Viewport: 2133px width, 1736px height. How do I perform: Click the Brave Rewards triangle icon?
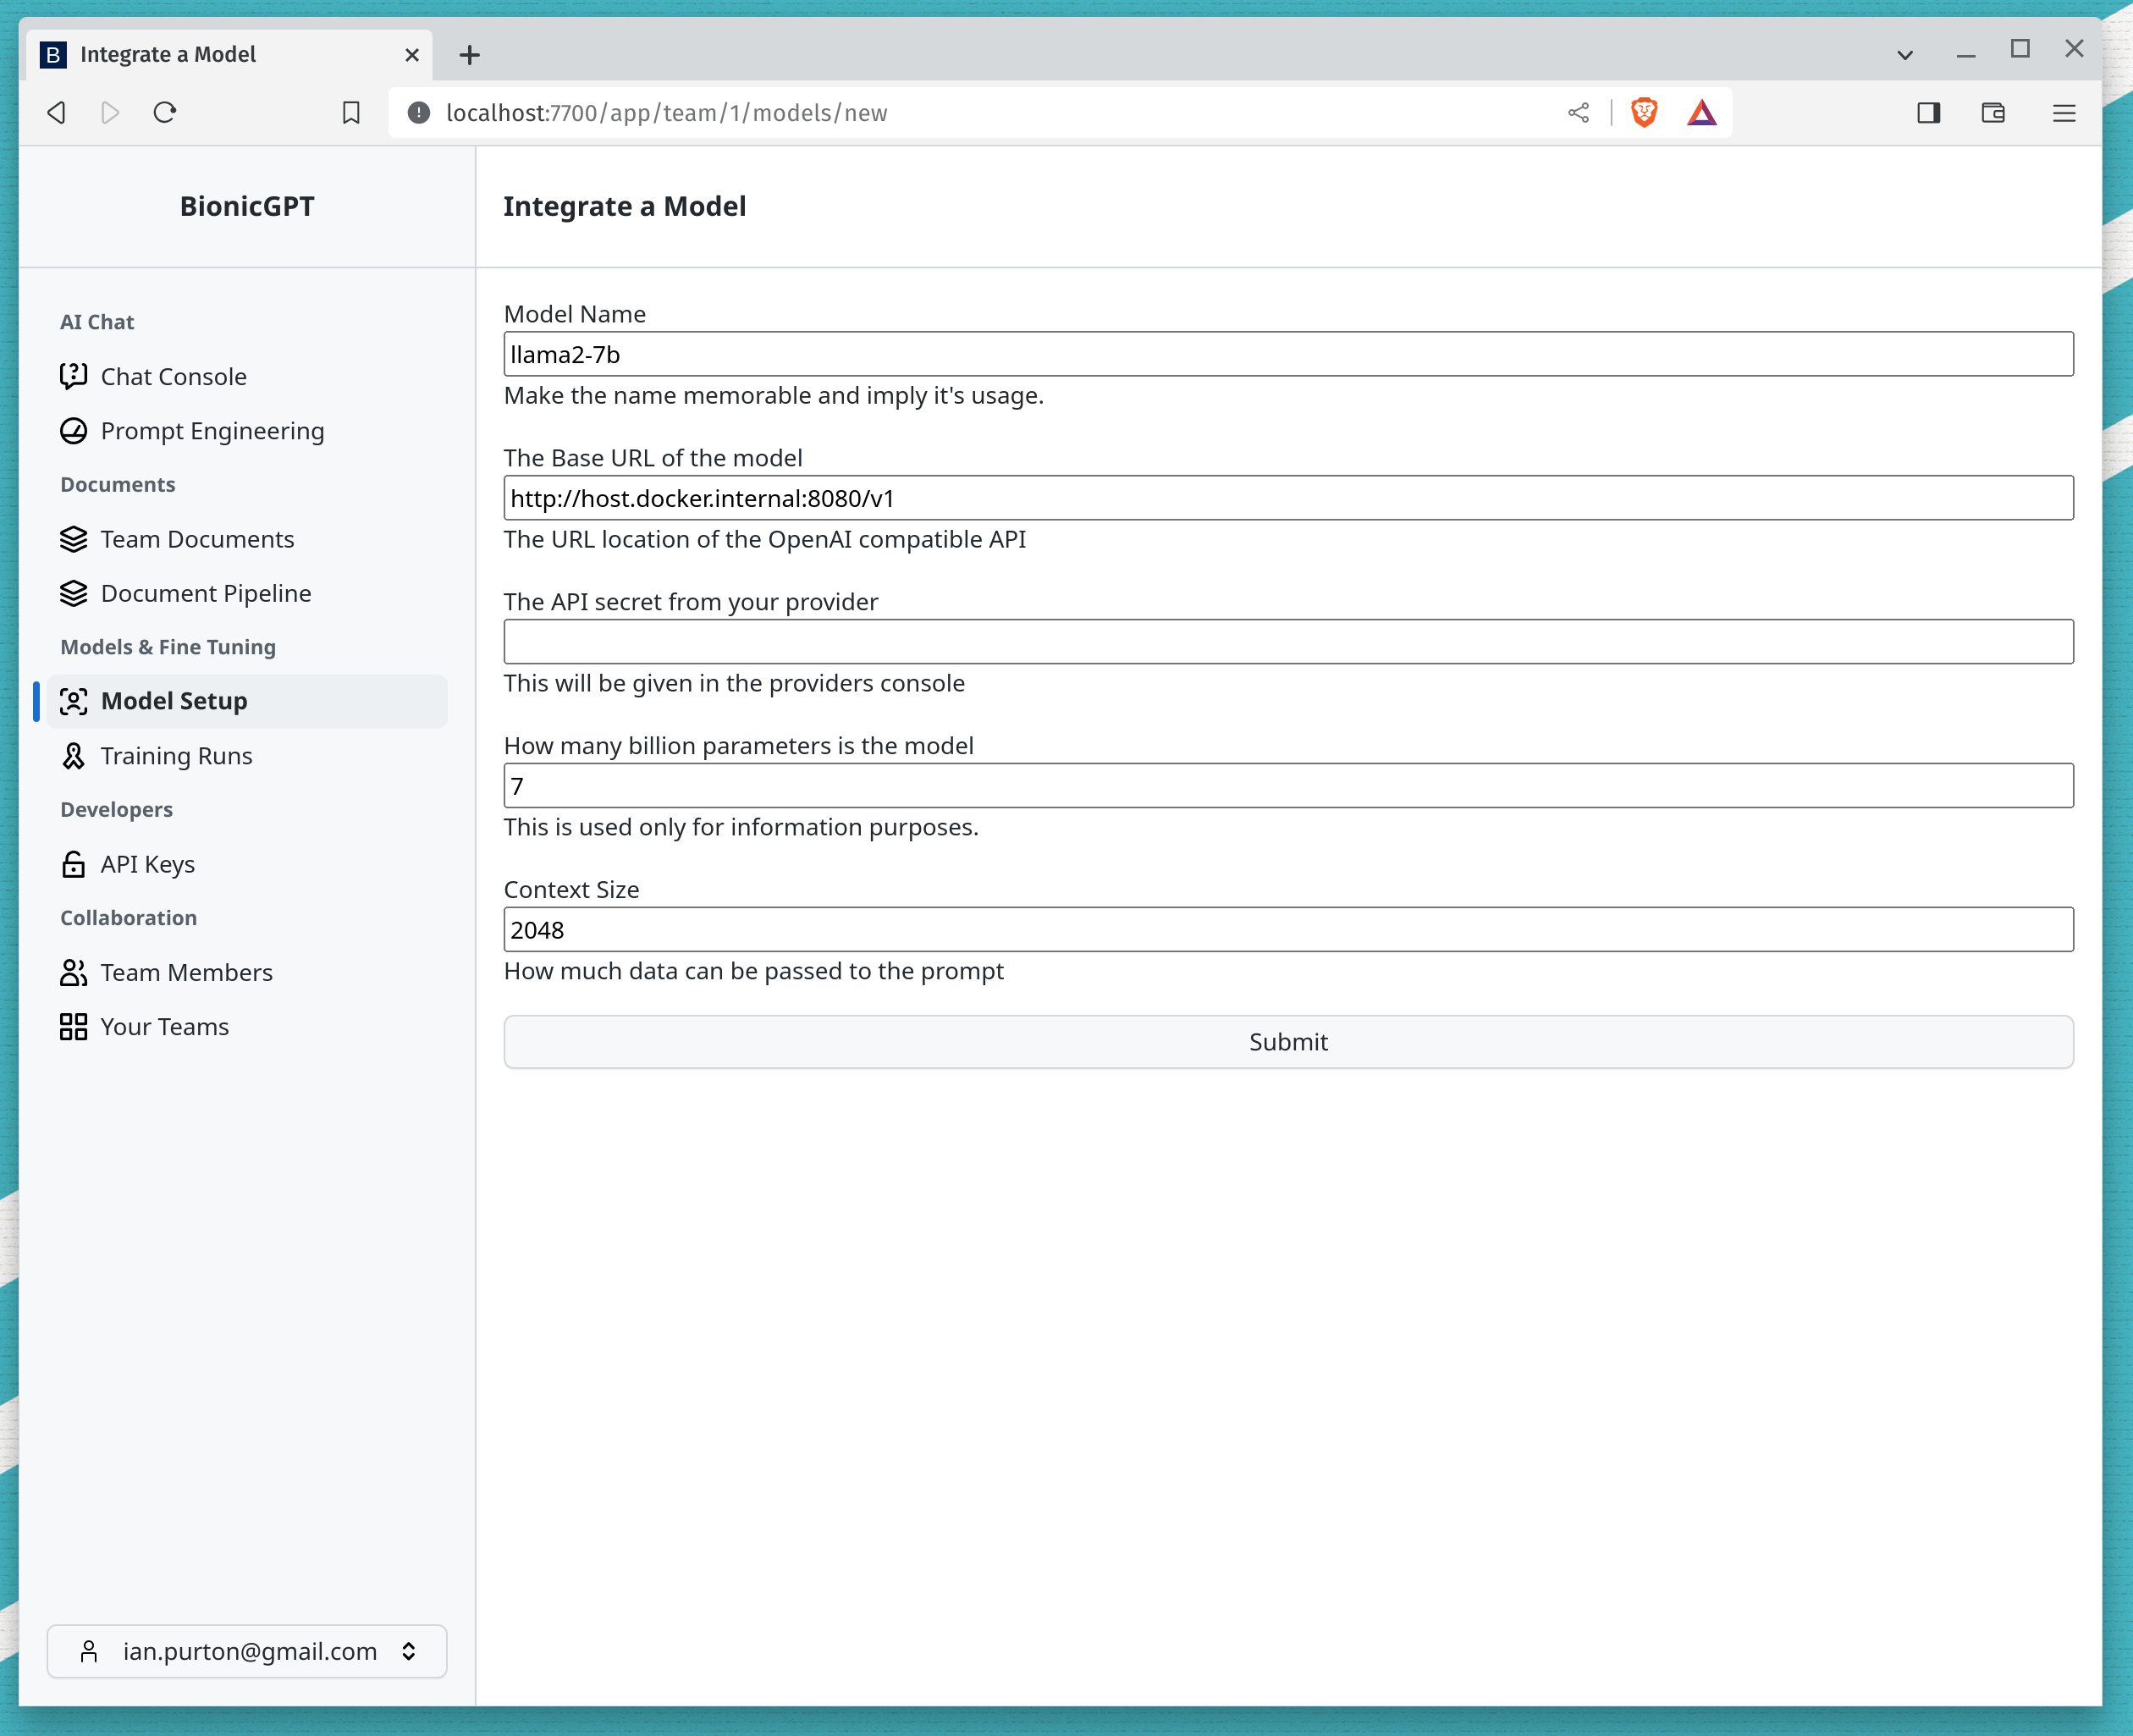pos(1702,112)
